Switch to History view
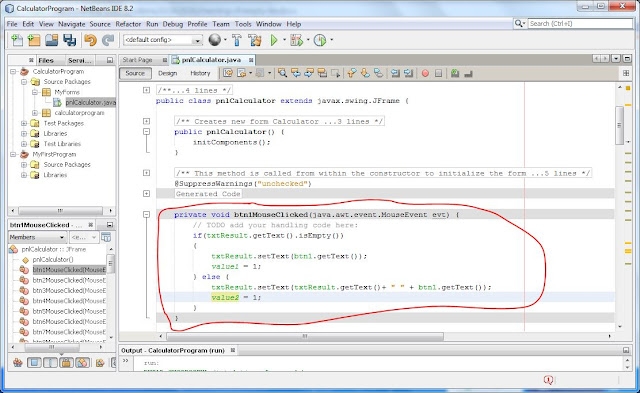The height and width of the screenshot is (393, 640). [200, 73]
